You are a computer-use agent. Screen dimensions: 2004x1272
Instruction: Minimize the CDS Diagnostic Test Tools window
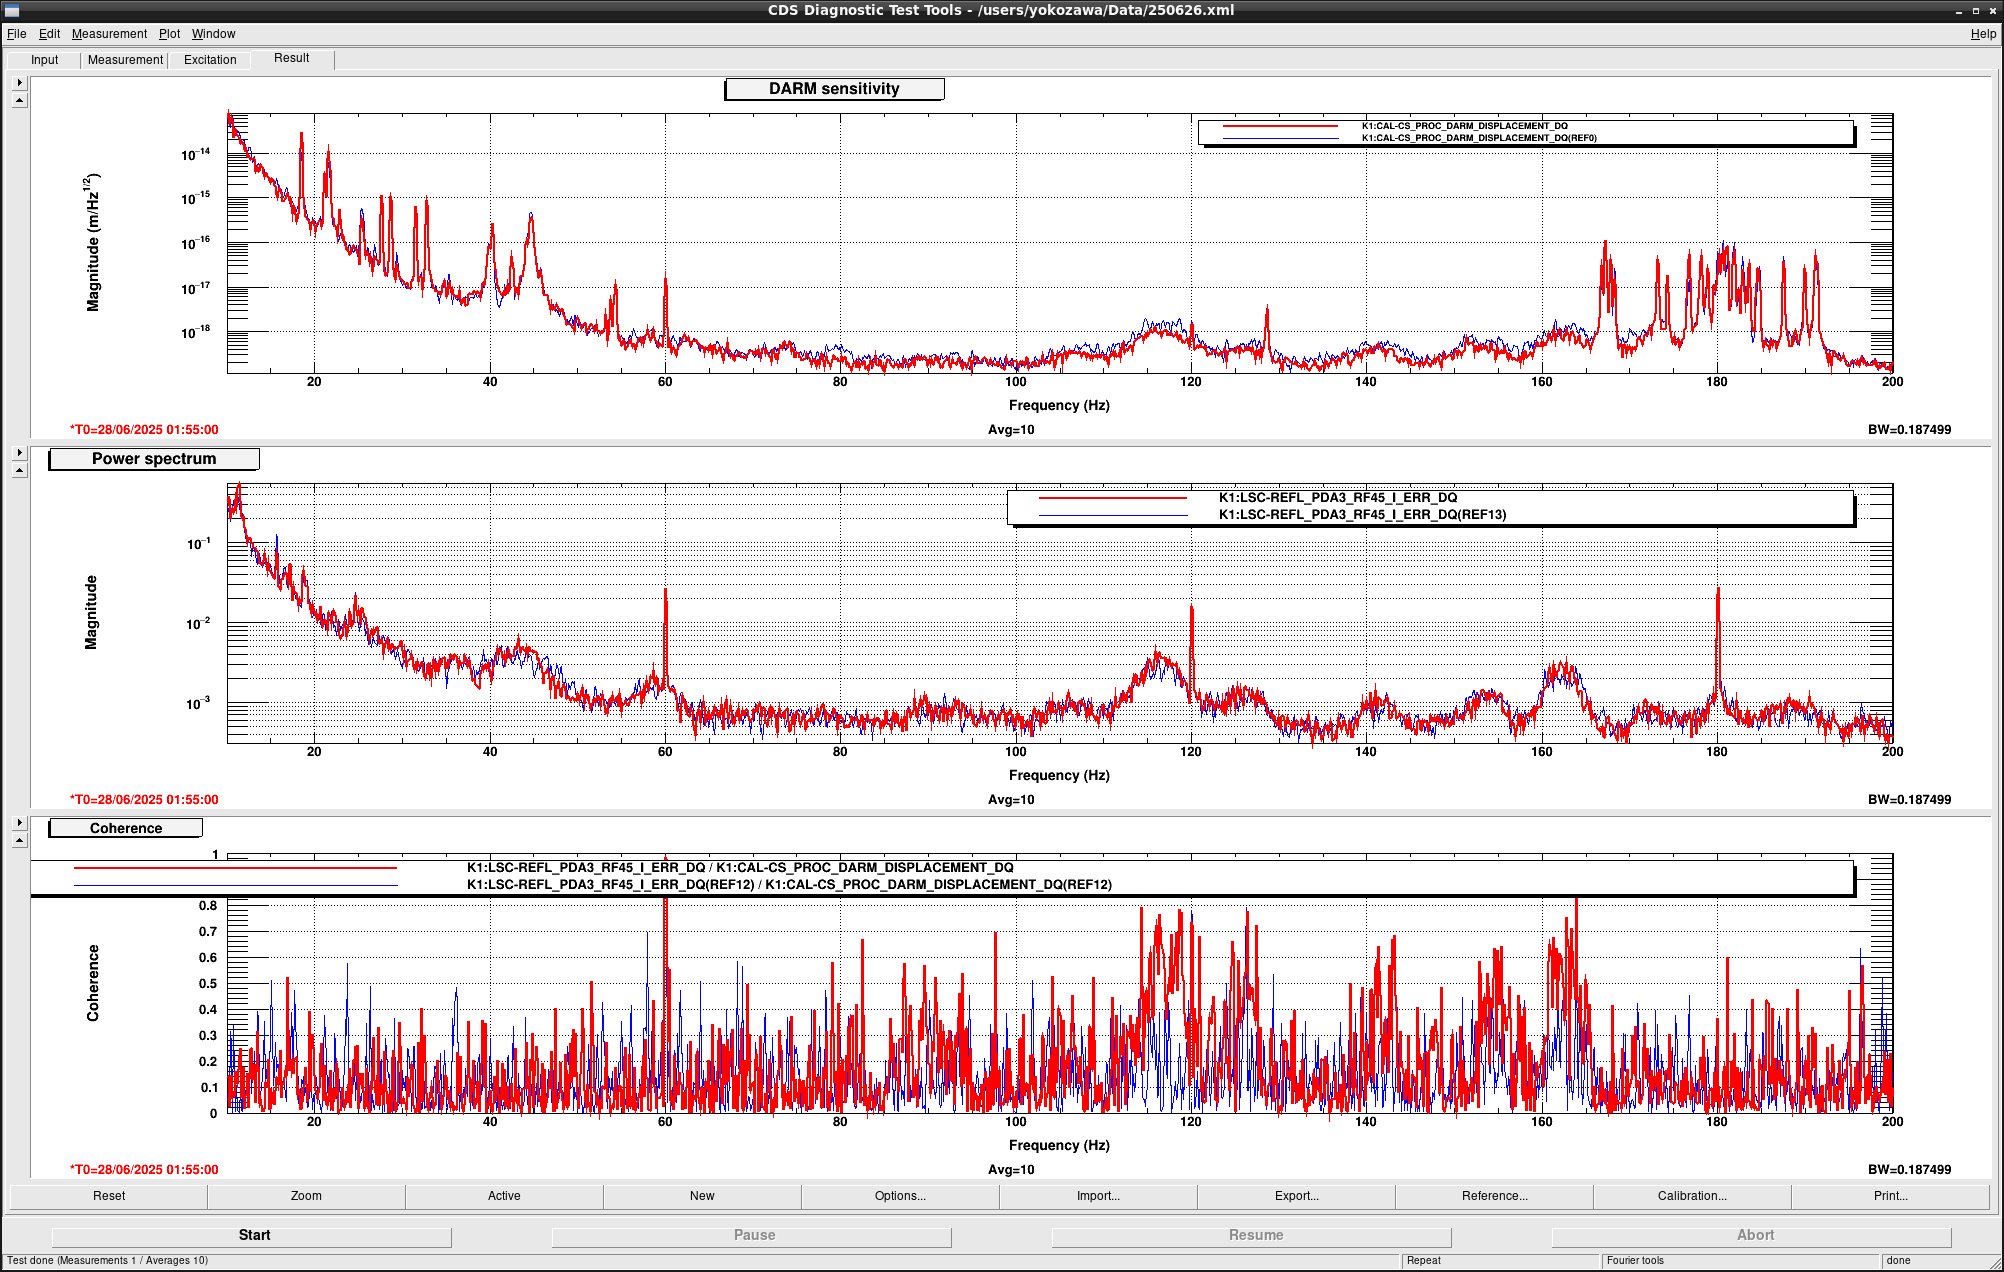pyautogui.click(x=1959, y=11)
